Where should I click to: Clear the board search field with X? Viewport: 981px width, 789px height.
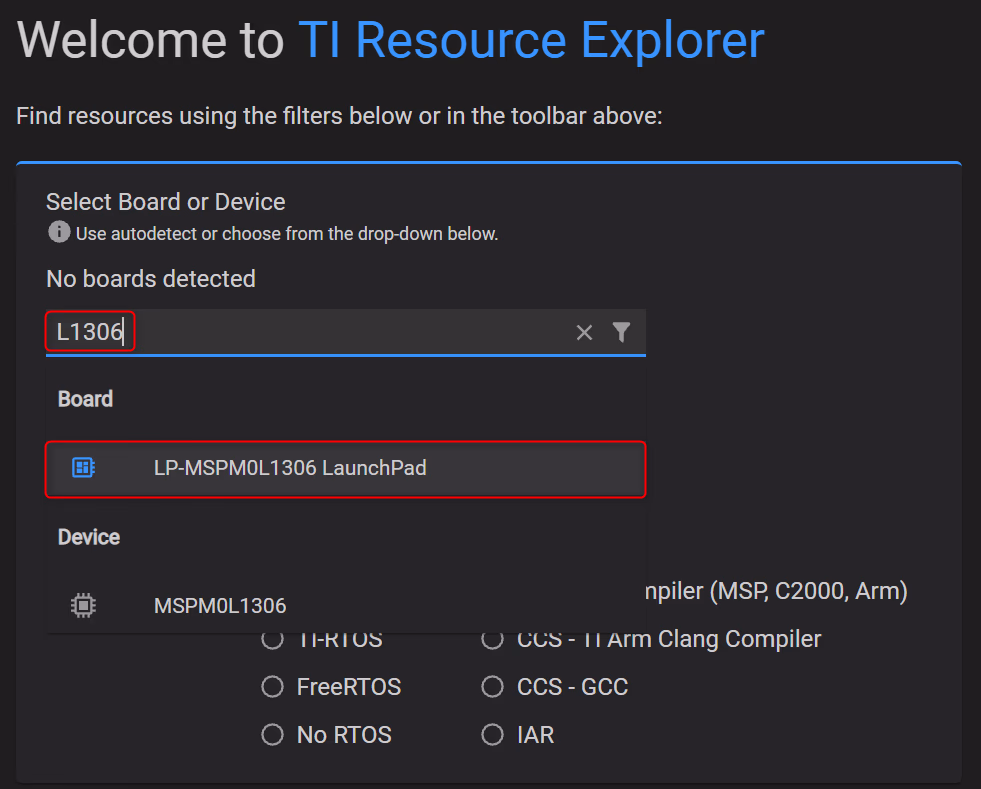(585, 333)
